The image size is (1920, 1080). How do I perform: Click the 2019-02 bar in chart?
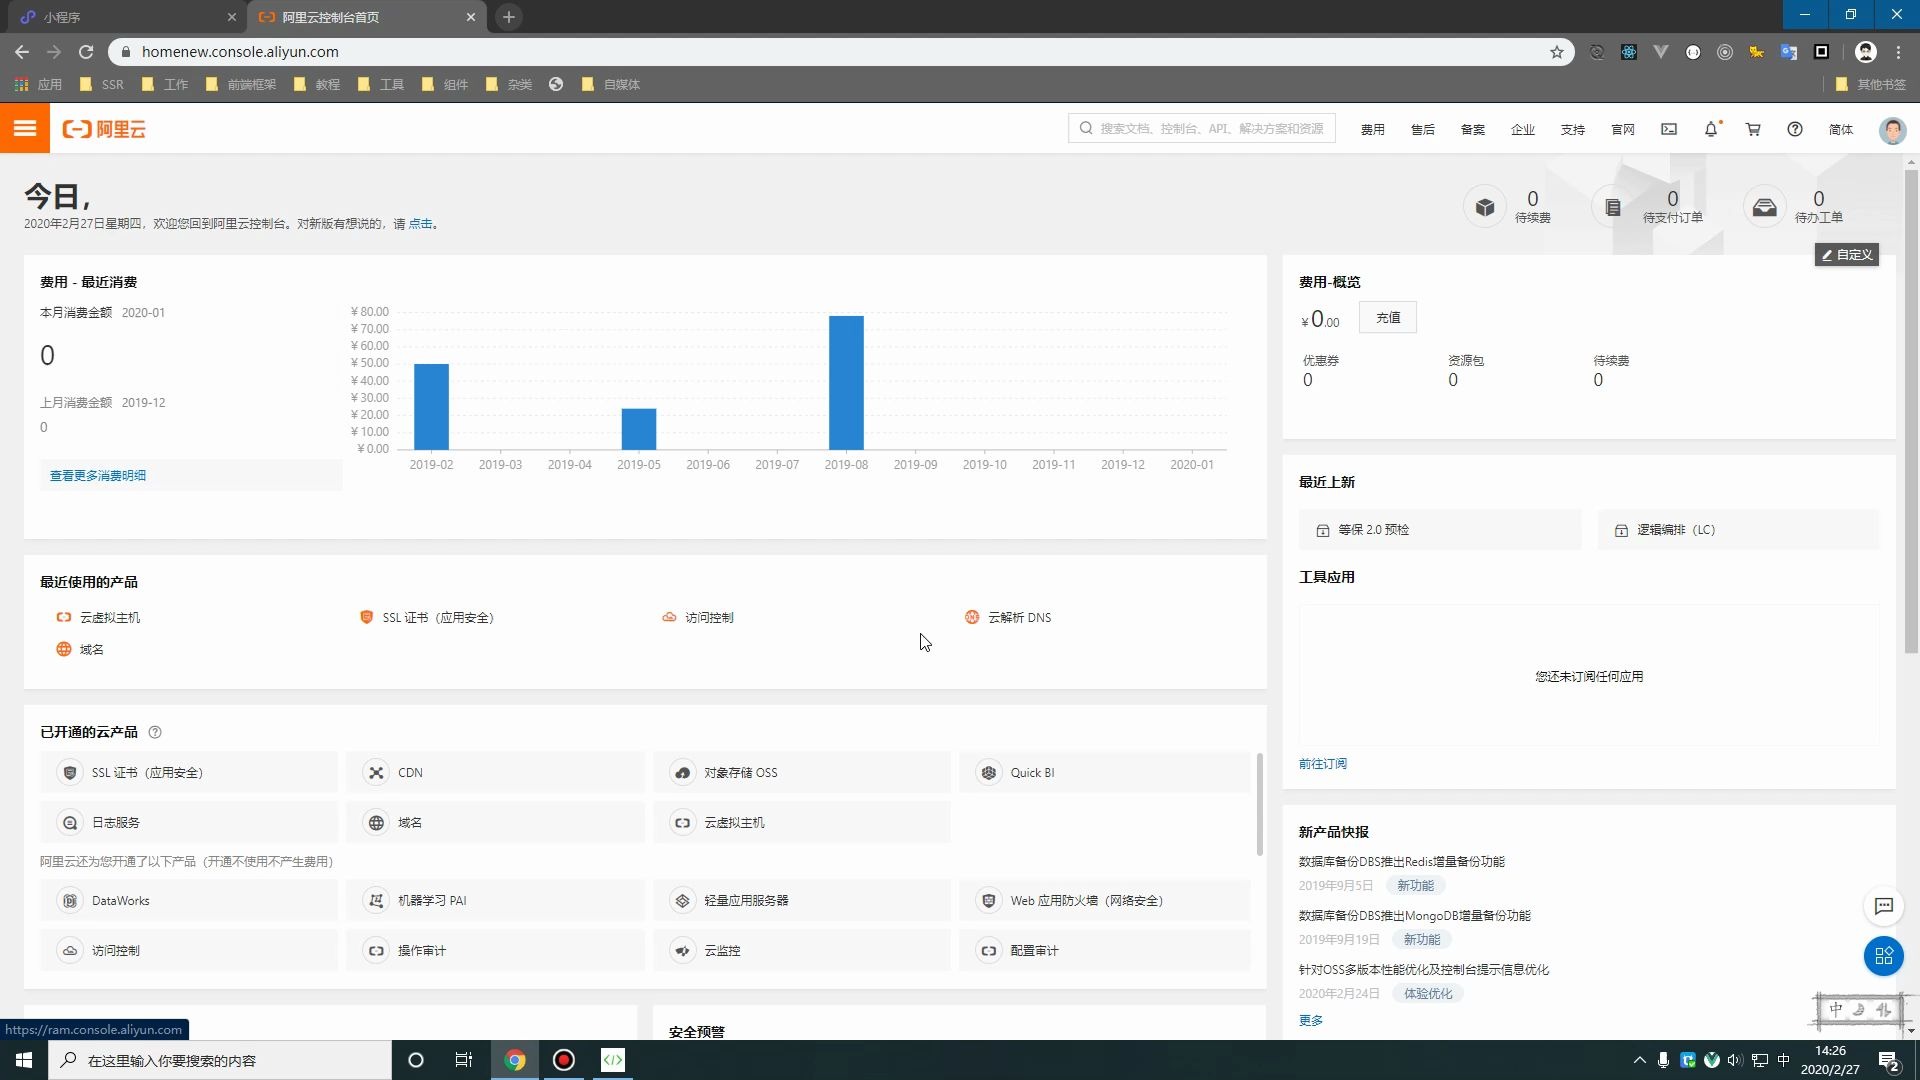coord(431,407)
